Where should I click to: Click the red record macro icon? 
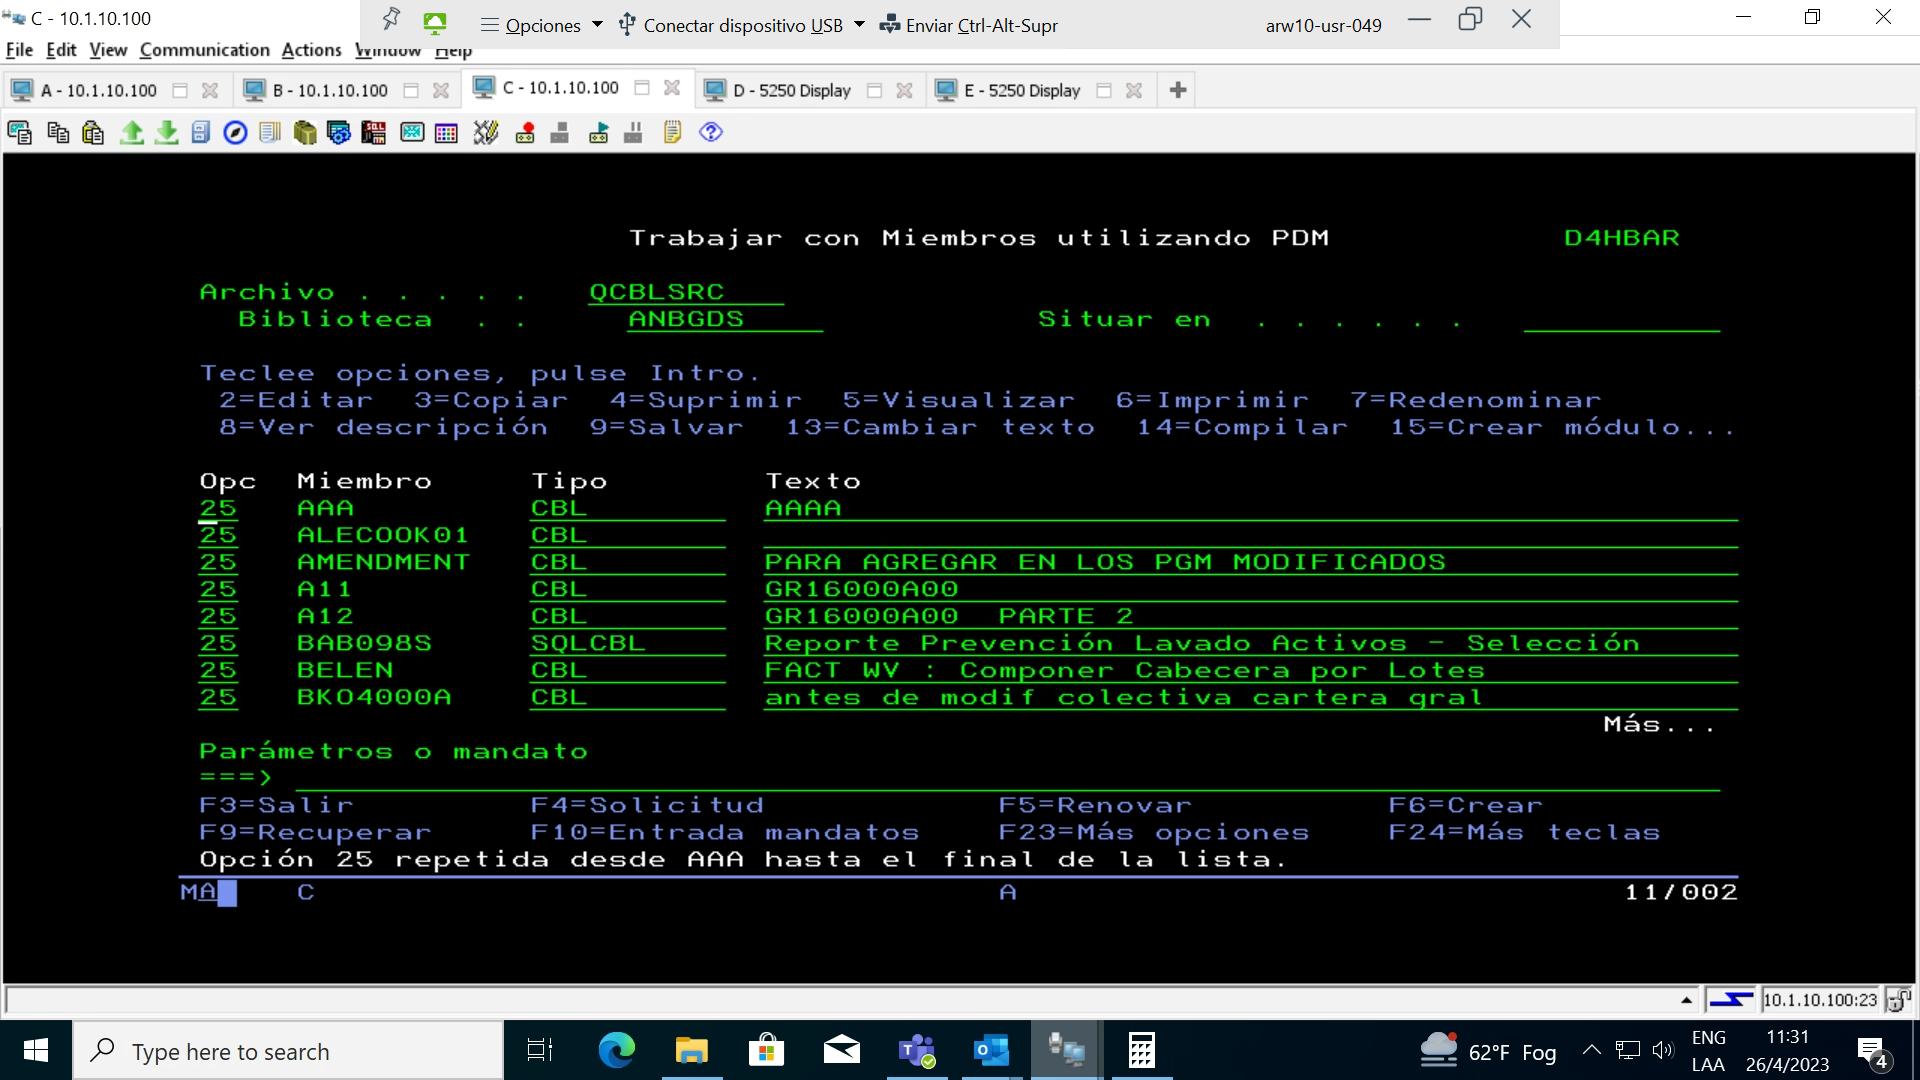tap(525, 132)
